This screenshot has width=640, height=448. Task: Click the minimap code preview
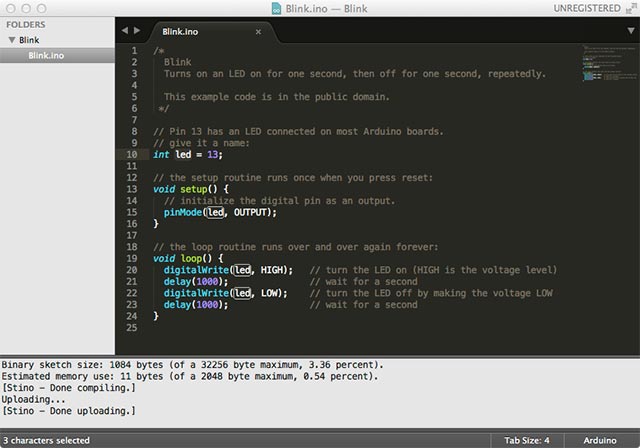[x=610, y=63]
